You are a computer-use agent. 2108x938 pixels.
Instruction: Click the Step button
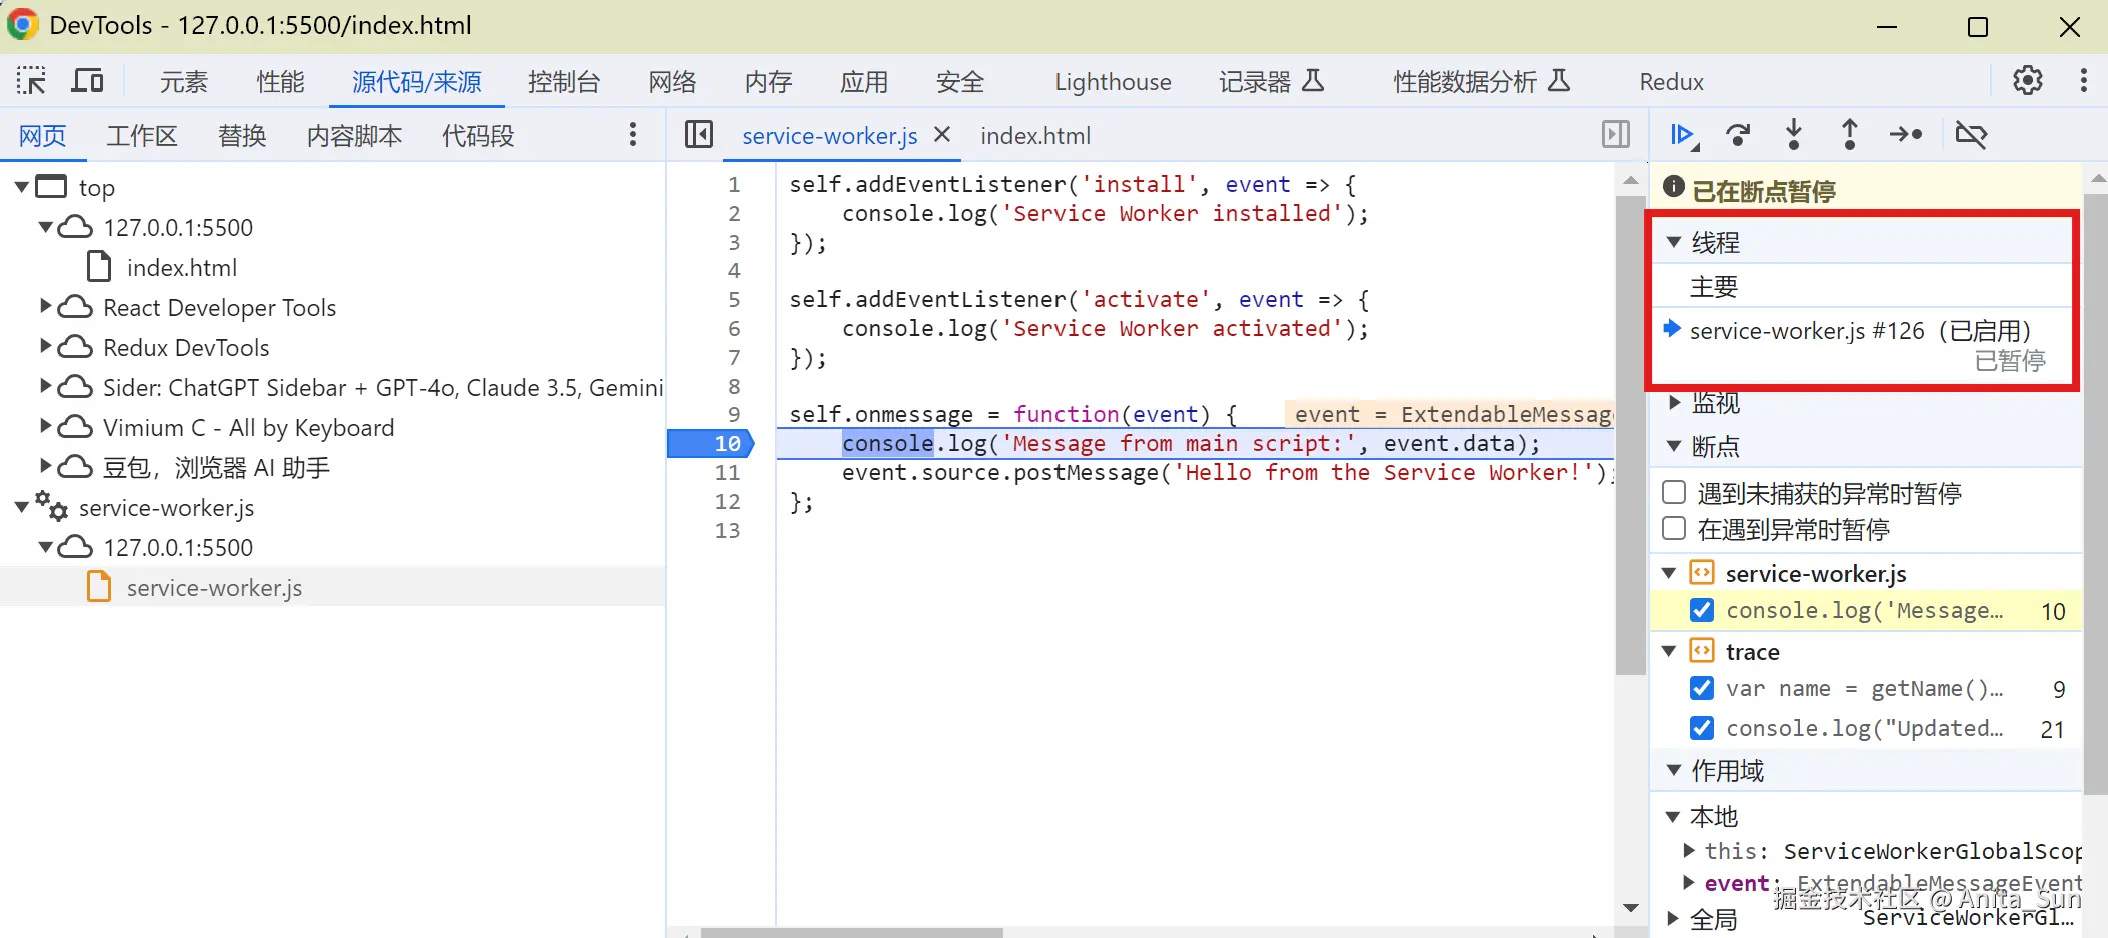pyautogui.click(x=1906, y=134)
